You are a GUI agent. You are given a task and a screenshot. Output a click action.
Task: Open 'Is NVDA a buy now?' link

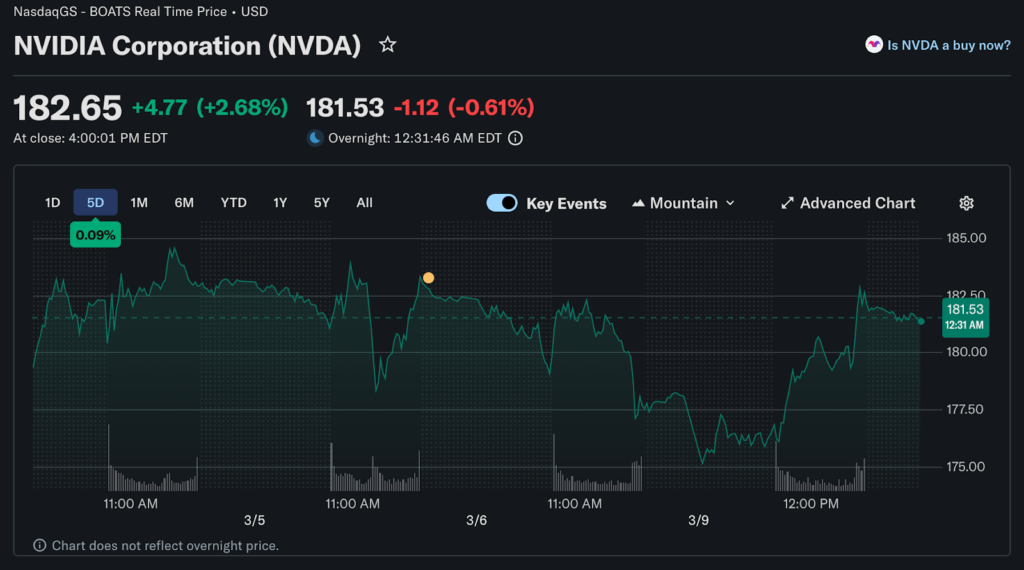coord(948,45)
